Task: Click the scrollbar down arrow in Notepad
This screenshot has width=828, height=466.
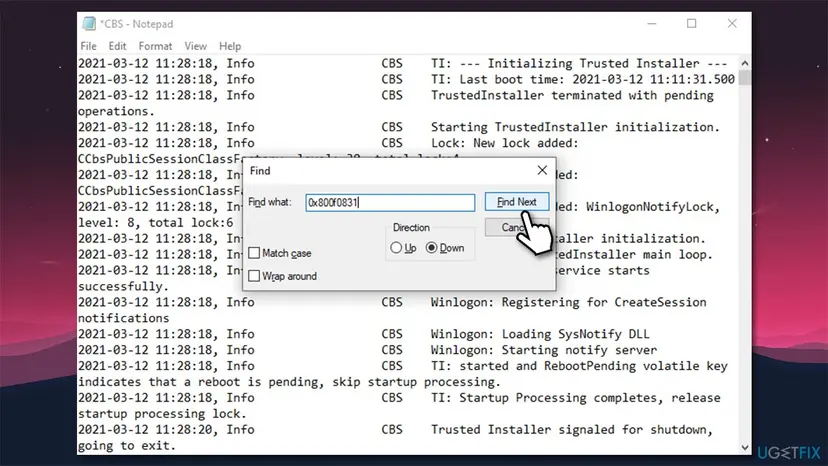Action: coord(745,447)
